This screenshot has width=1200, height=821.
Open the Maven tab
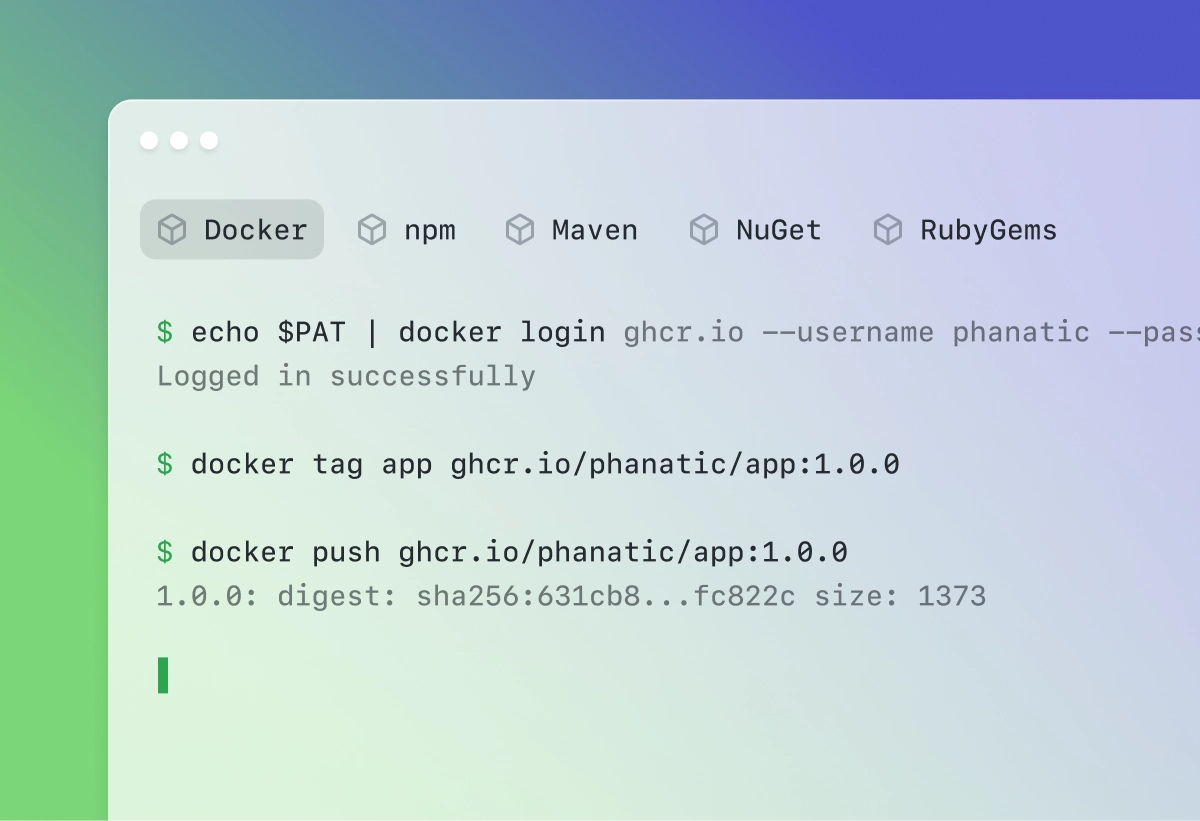[x=572, y=230]
